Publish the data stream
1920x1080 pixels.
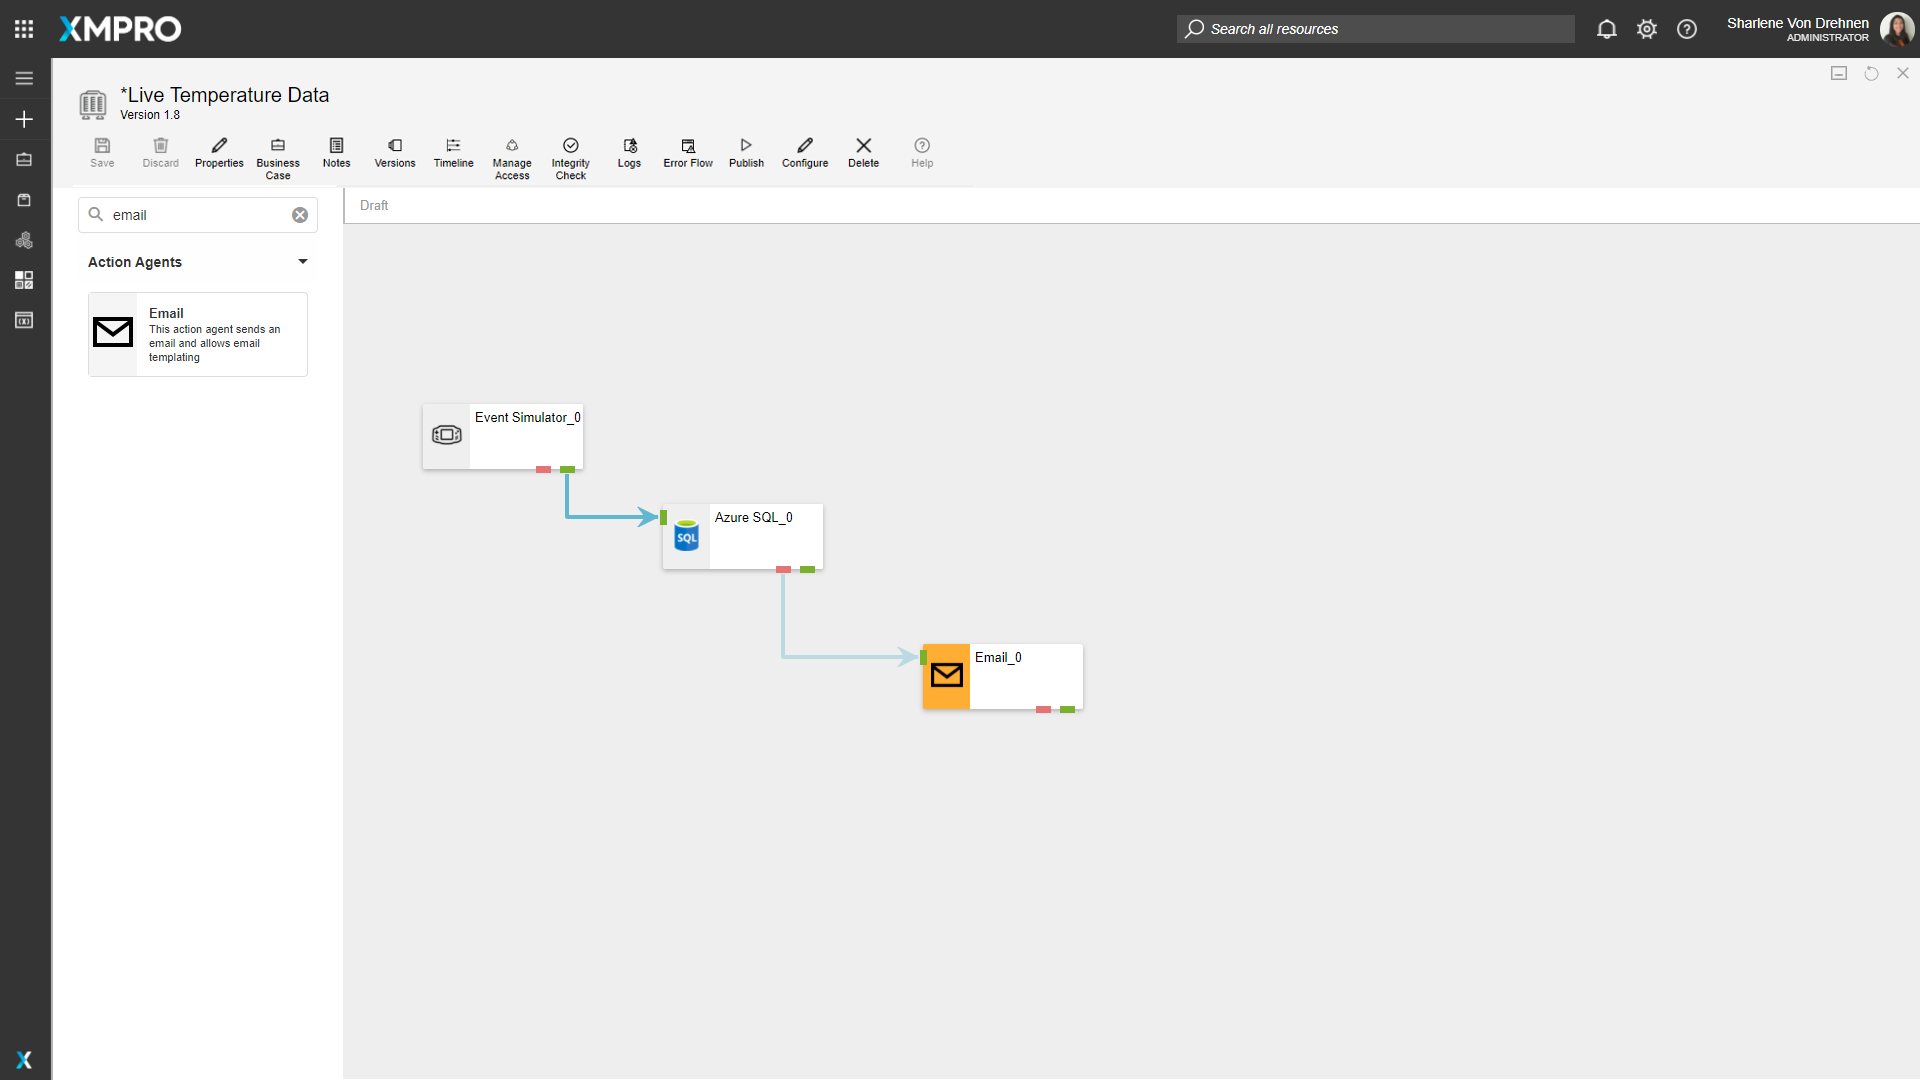(745, 153)
